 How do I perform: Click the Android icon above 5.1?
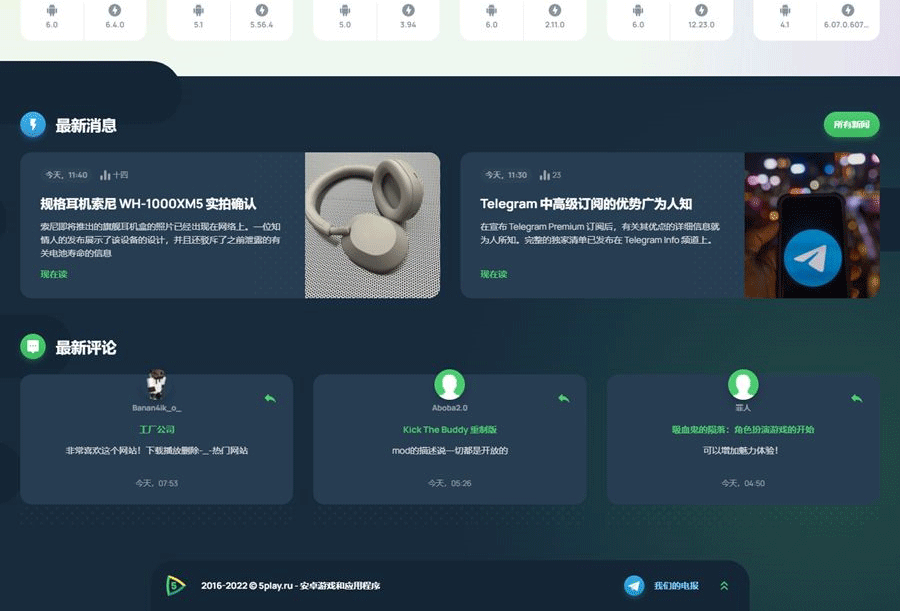pos(198,10)
